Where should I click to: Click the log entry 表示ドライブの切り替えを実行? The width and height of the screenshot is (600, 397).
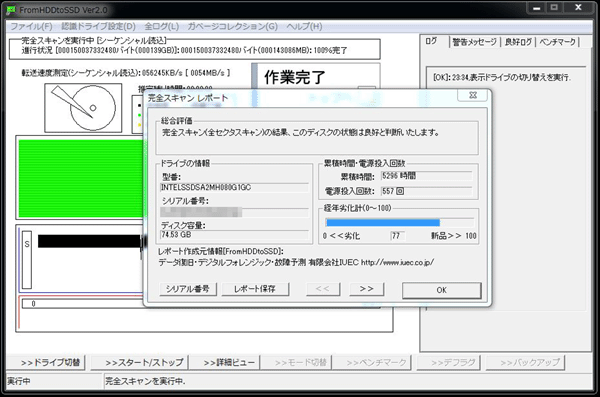[502, 77]
